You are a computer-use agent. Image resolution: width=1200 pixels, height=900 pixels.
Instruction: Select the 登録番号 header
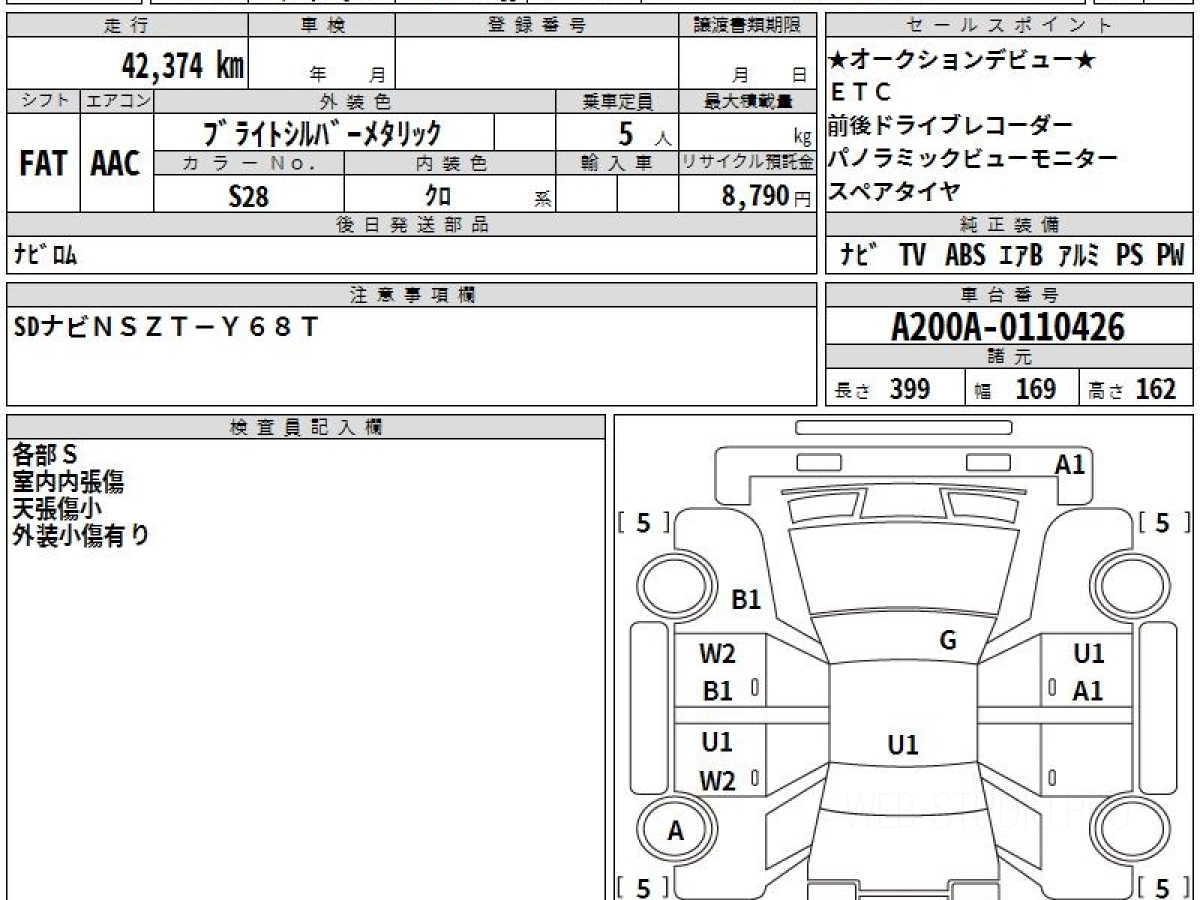(x=537, y=25)
